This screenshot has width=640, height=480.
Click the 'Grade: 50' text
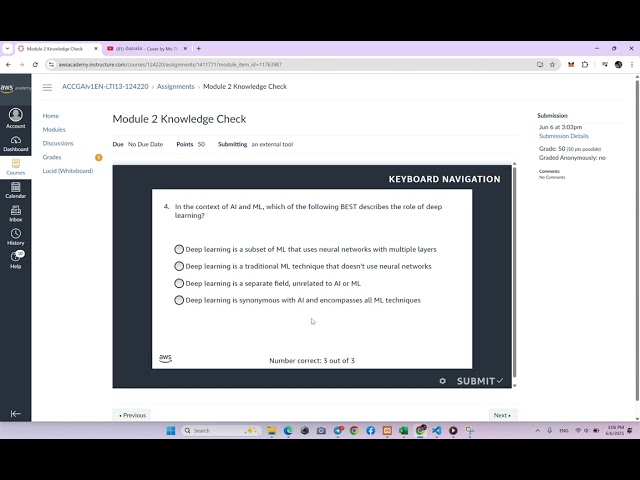pos(552,149)
